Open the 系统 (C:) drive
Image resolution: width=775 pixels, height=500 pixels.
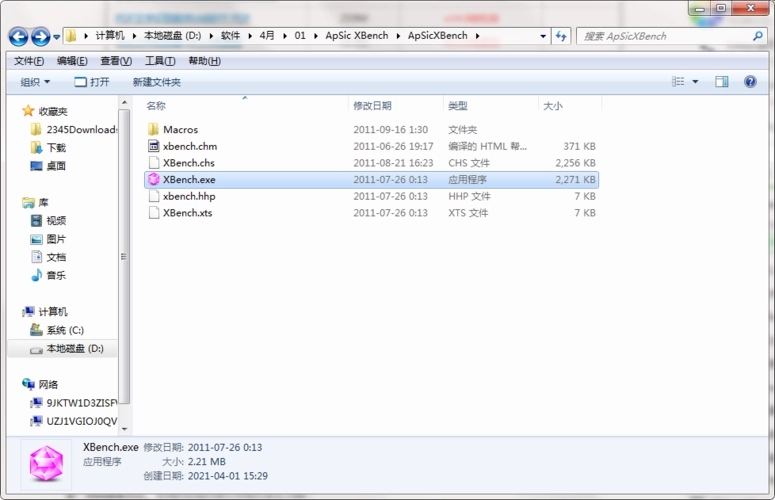click(x=65, y=330)
